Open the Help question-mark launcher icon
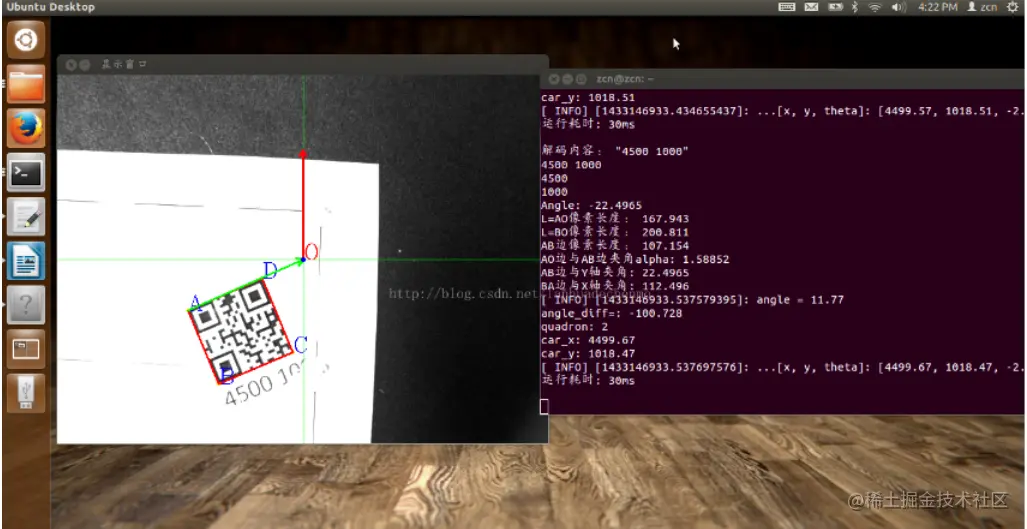The width and height of the screenshot is (1027, 529). click(26, 305)
